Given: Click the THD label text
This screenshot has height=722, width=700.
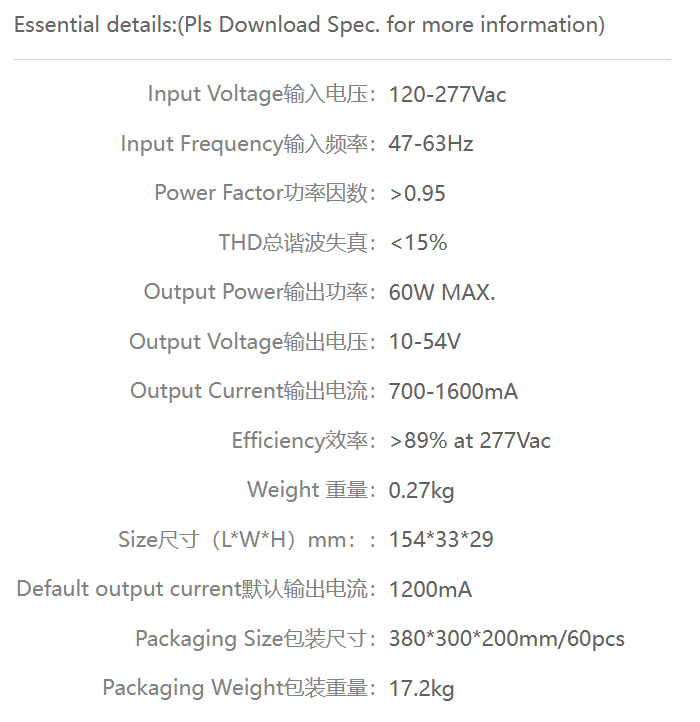Looking at the screenshot, I should (298, 242).
